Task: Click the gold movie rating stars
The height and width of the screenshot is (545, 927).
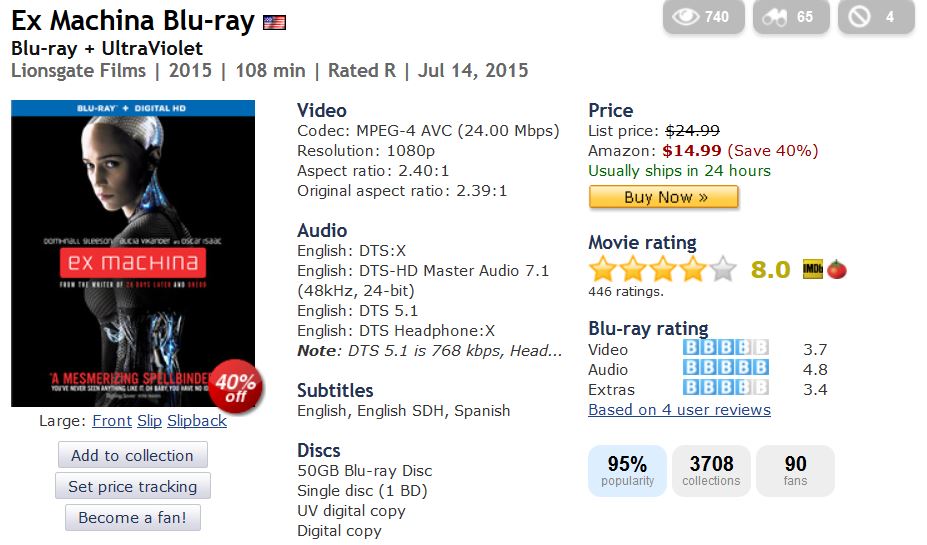Action: point(662,269)
